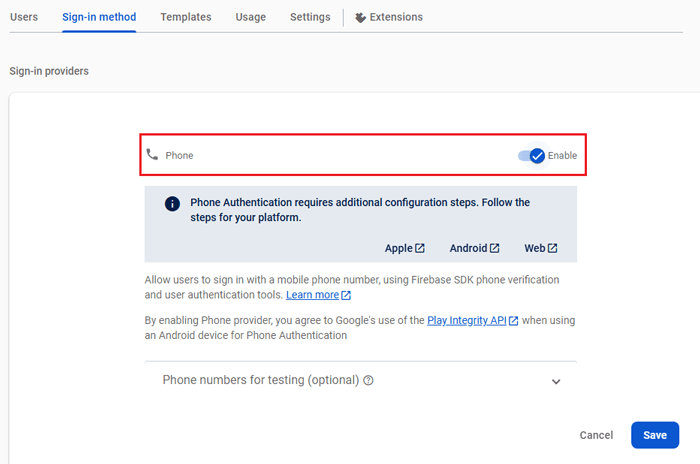Click the Phone numbers for testing label
The height and width of the screenshot is (464, 700).
[x=261, y=380]
